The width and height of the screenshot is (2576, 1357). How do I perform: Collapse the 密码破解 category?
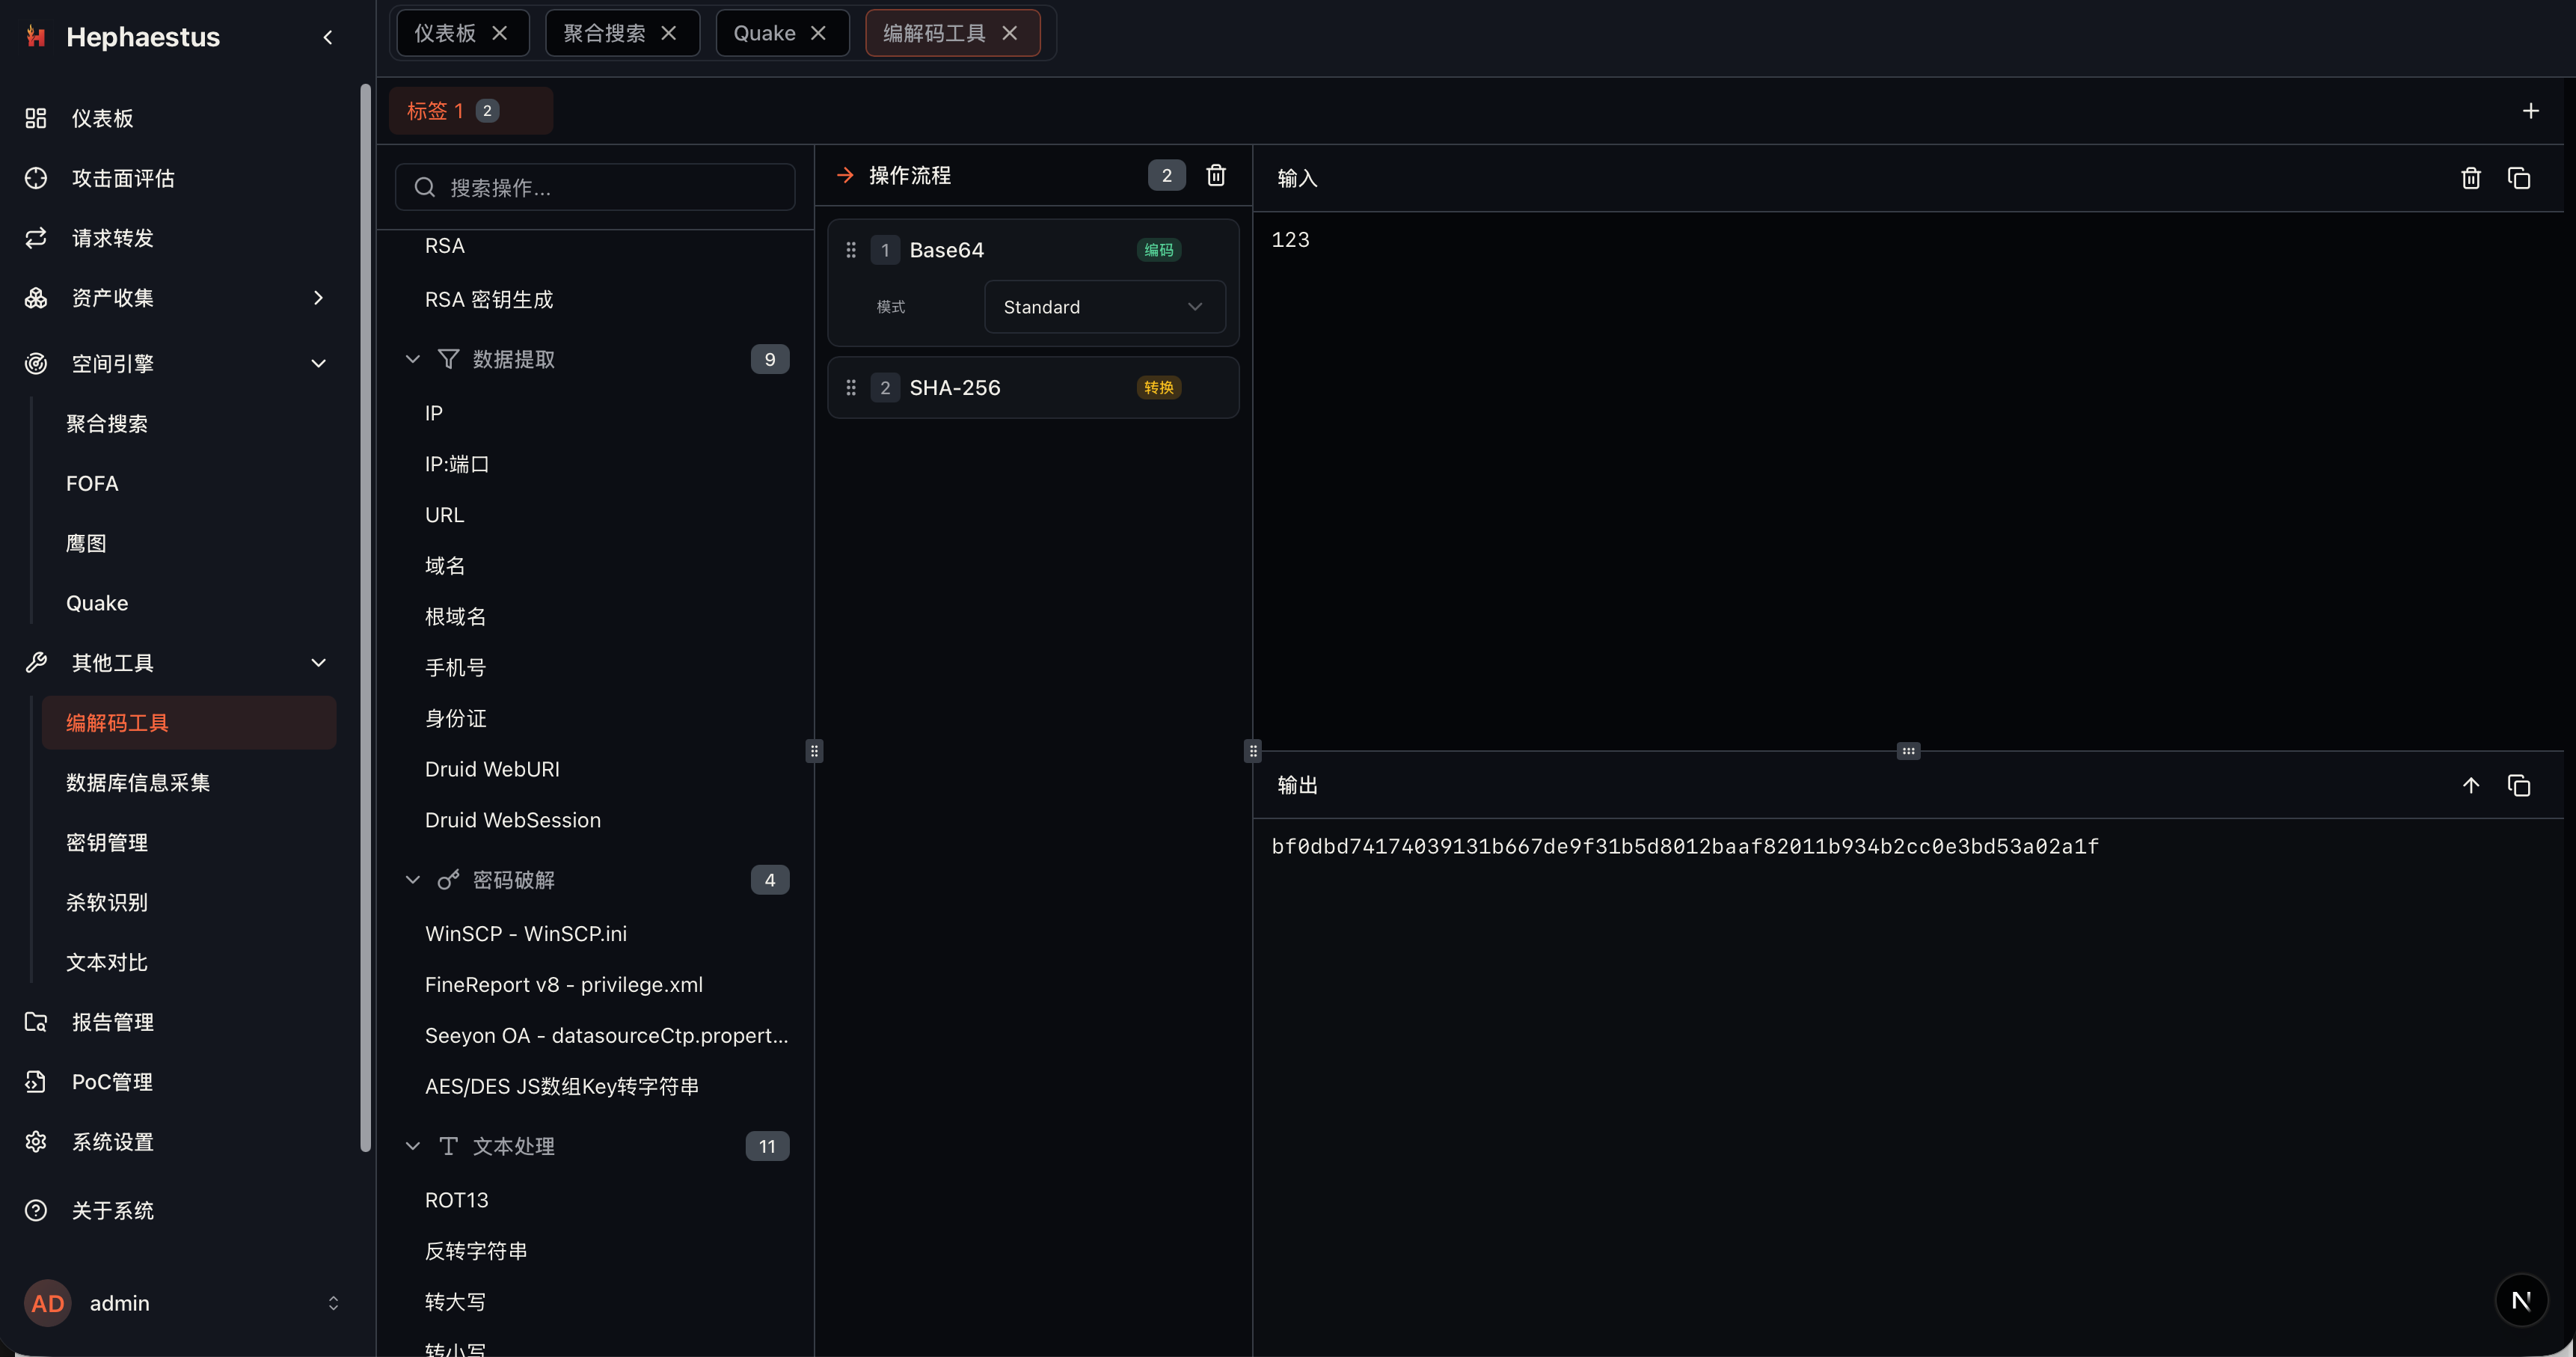[412, 880]
